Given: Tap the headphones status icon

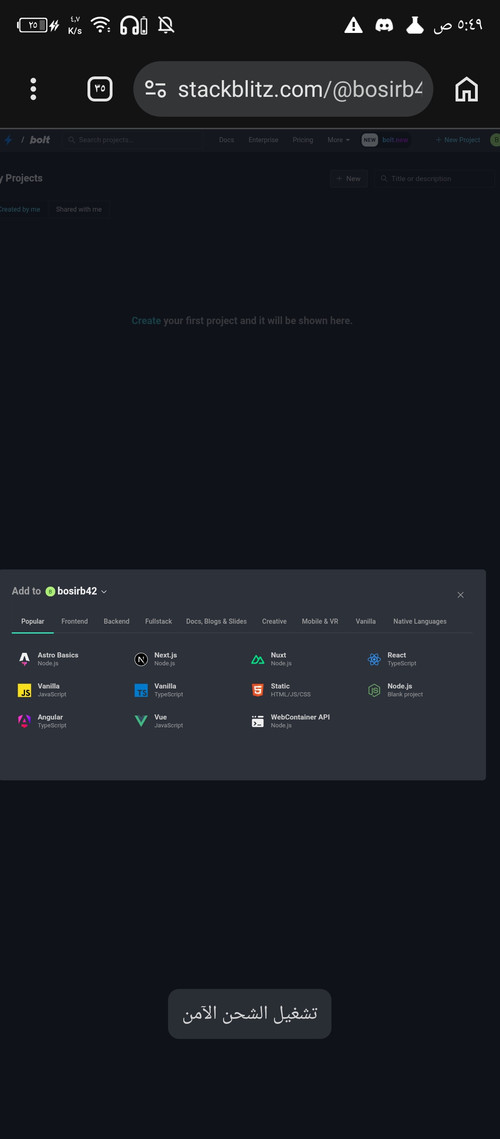Looking at the screenshot, I should [134, 25].
